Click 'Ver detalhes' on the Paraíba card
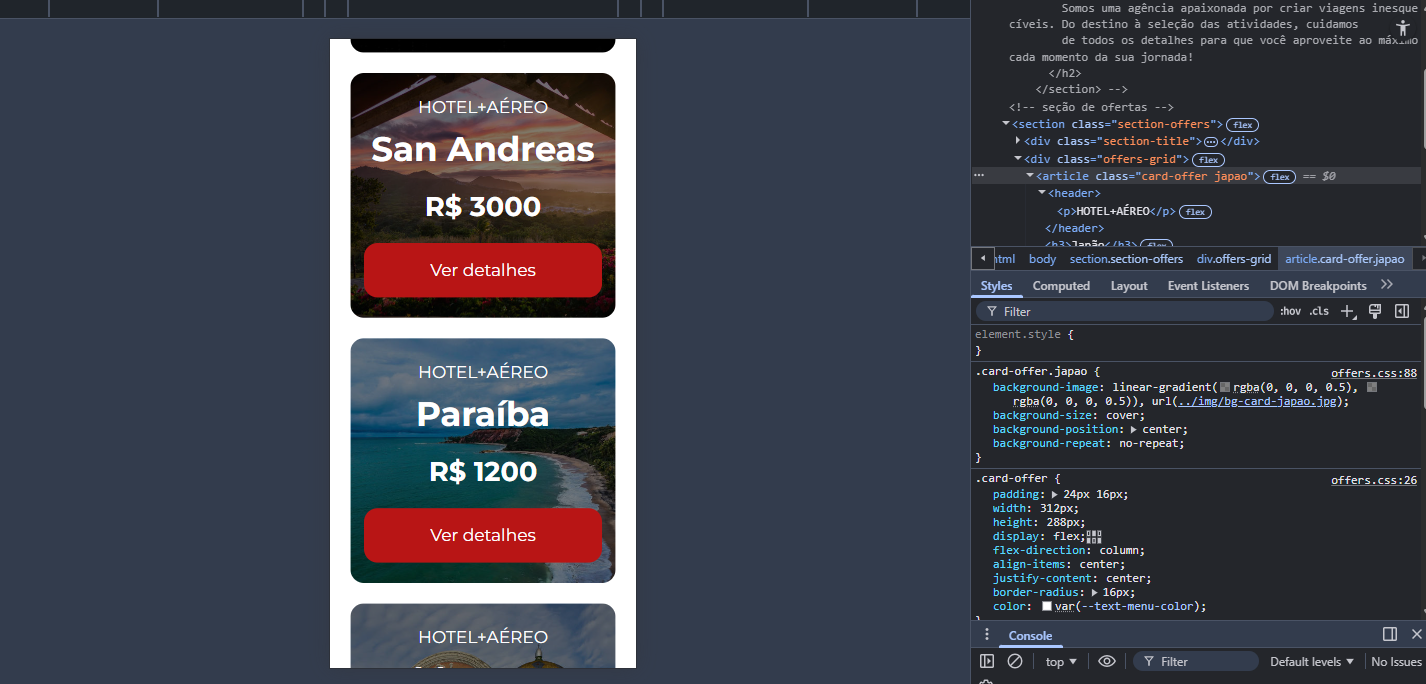 coord(482,535)
